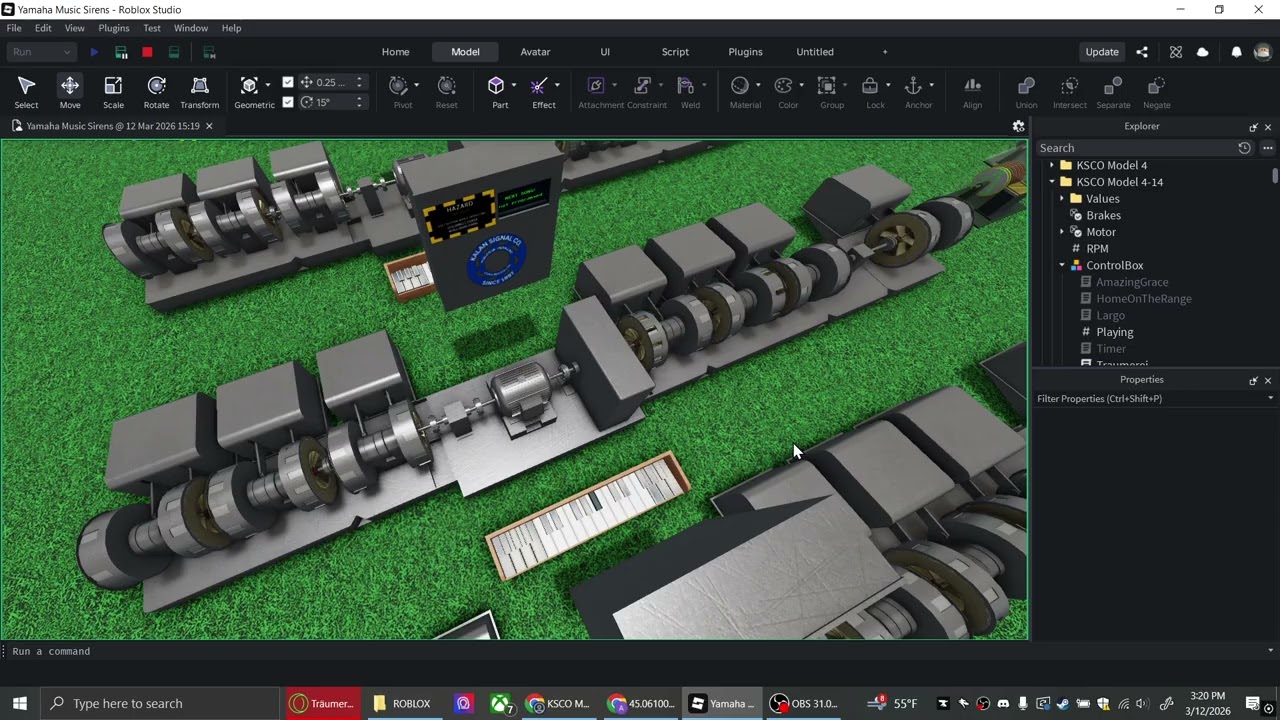This screenshot has width=1280, height=720.
Task: Open the Edit menu
Action: click(43, 28)
